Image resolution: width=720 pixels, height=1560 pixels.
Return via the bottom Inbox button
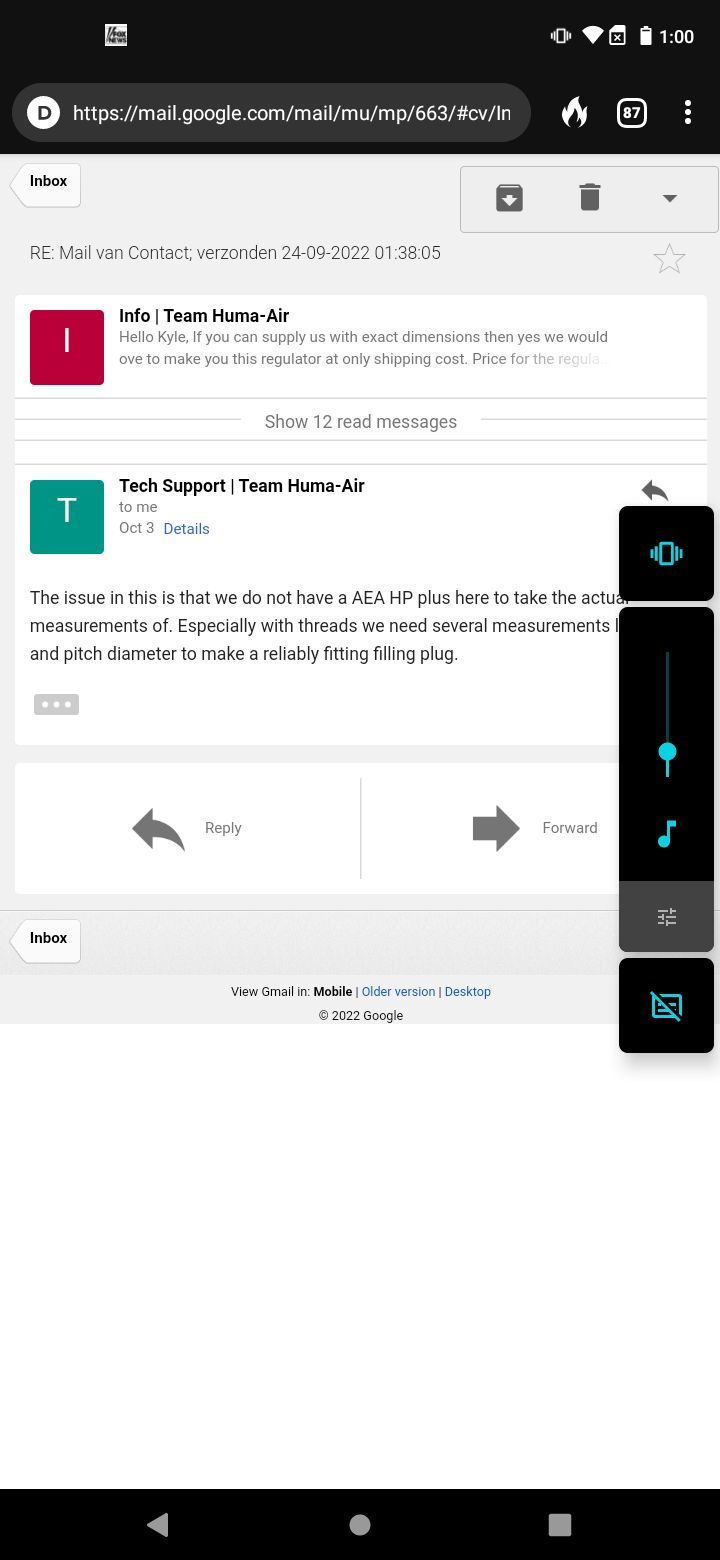point(46,942)
